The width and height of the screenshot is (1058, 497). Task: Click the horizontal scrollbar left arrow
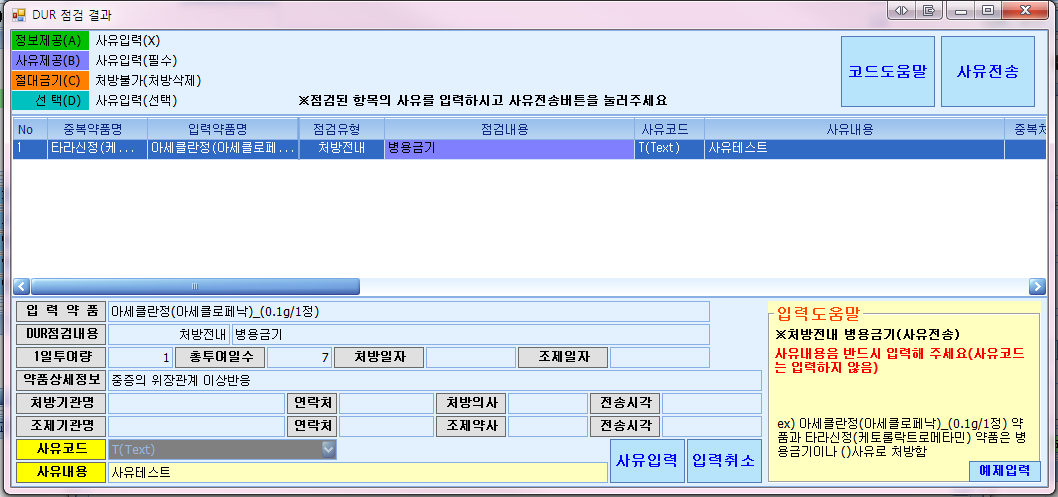click(x=22, y=287)
